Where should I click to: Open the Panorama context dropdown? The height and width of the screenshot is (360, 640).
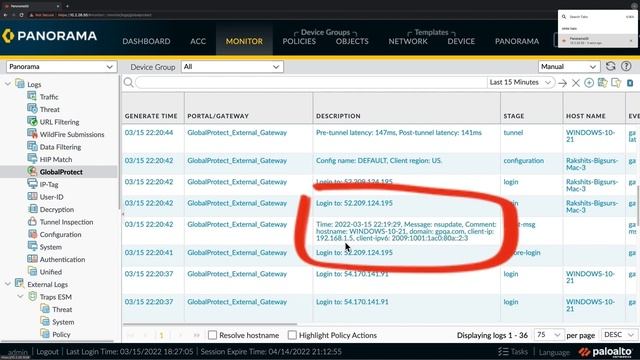[x=62, y=67]
